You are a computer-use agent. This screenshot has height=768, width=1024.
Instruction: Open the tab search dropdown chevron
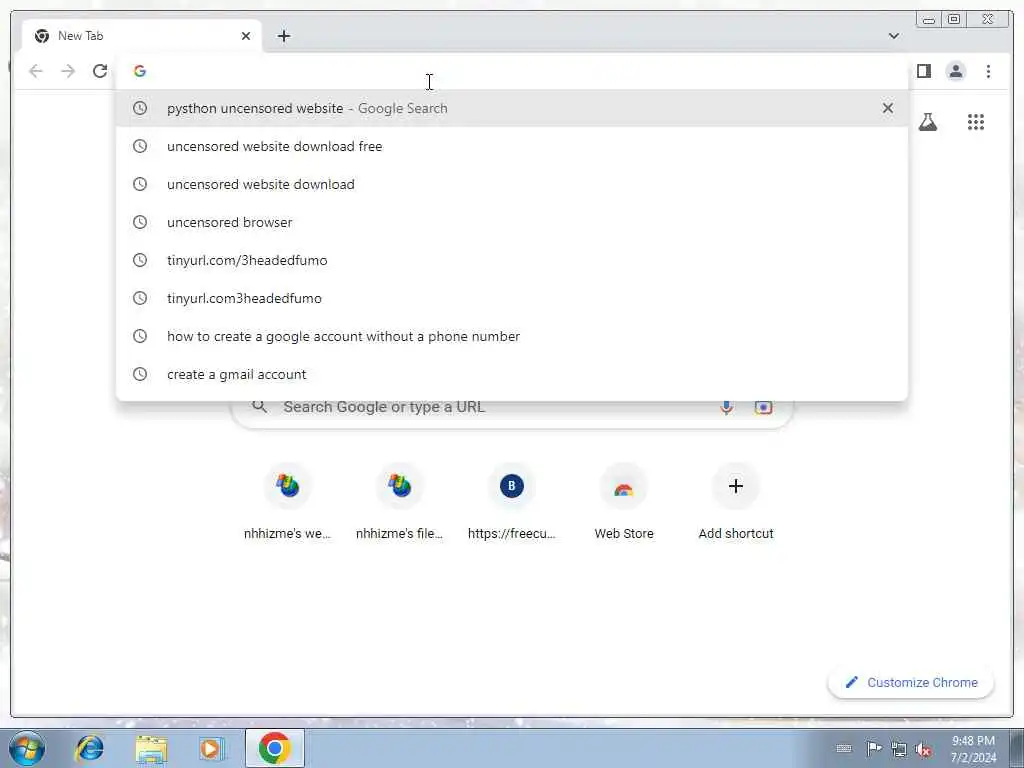[x=893, y=36]
